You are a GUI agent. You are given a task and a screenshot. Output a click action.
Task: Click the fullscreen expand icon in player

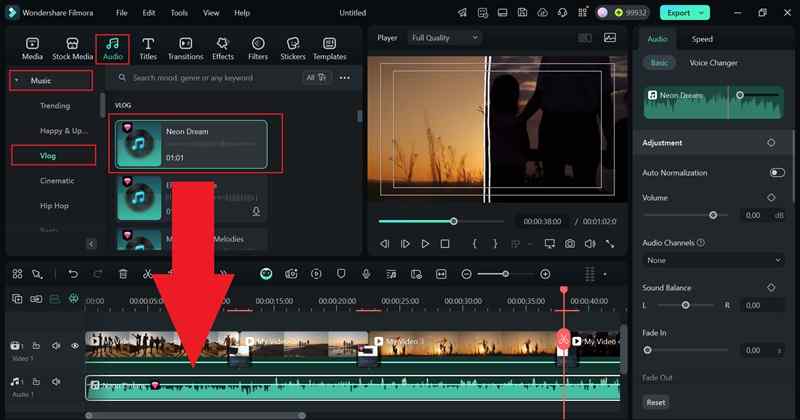(x=610, y=244)
